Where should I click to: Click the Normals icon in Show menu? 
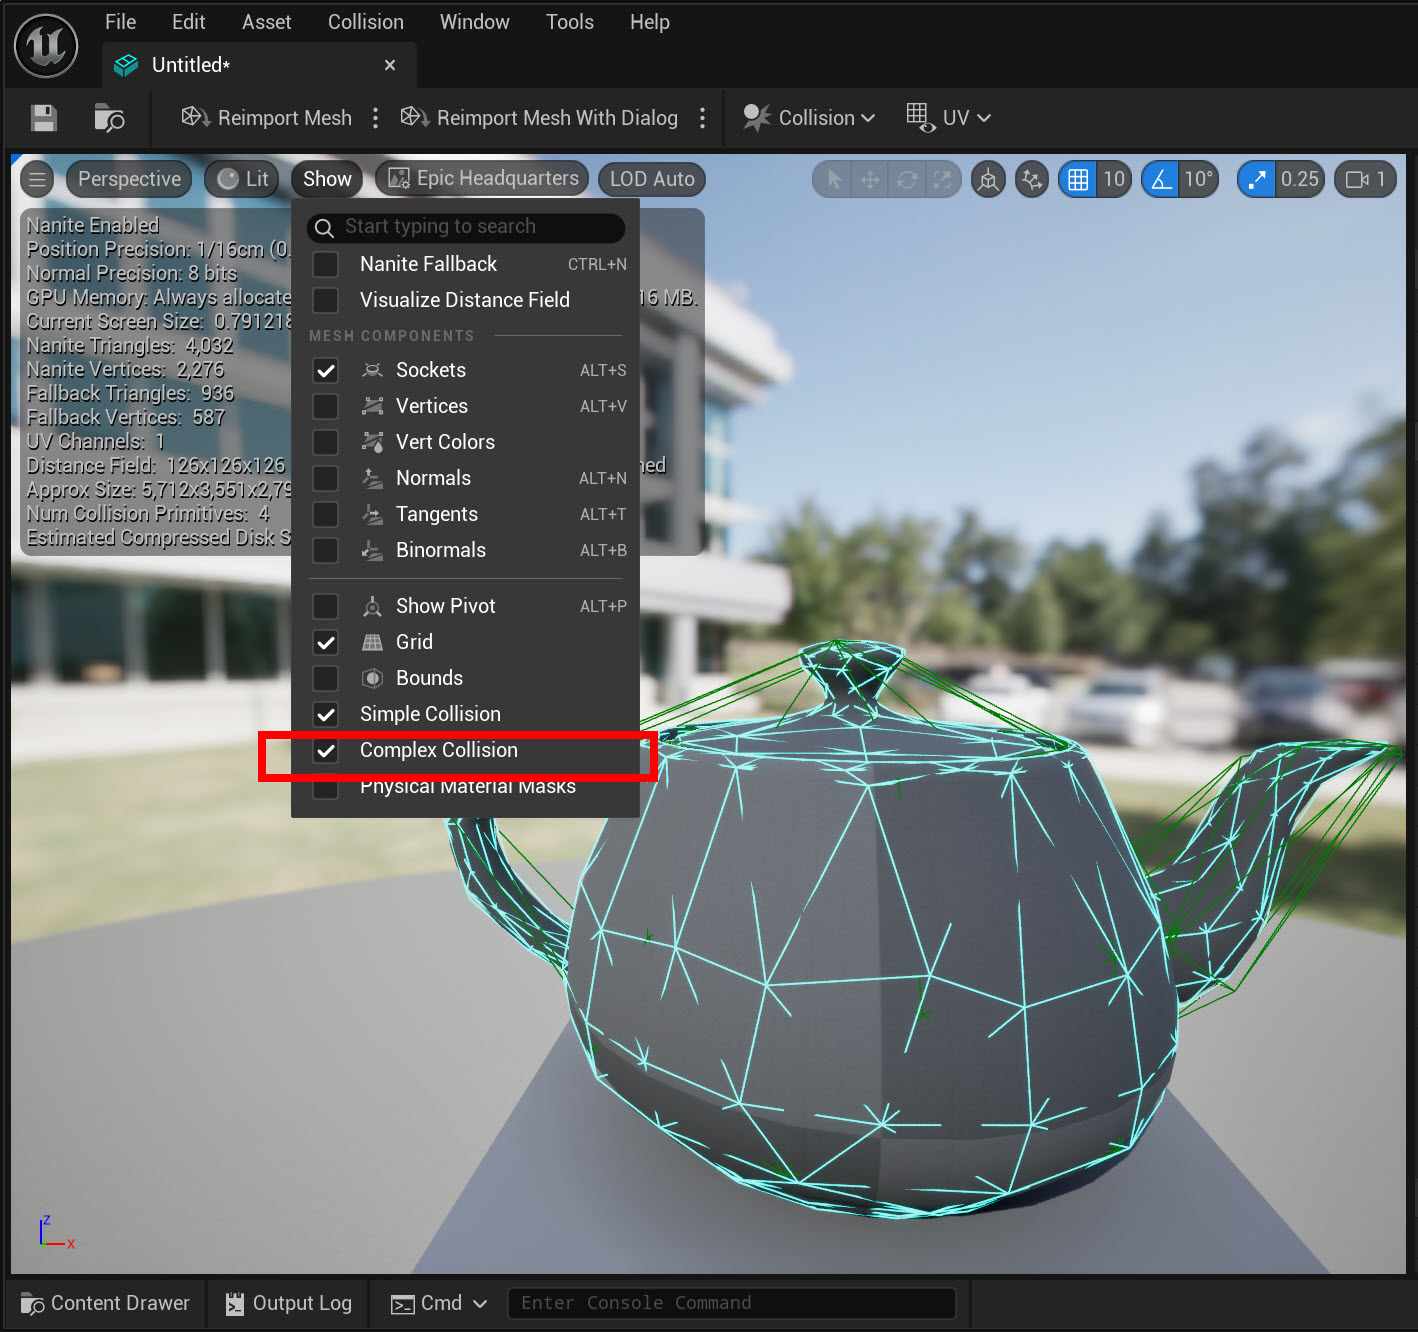pyautogui.click(x=372, y=478)
